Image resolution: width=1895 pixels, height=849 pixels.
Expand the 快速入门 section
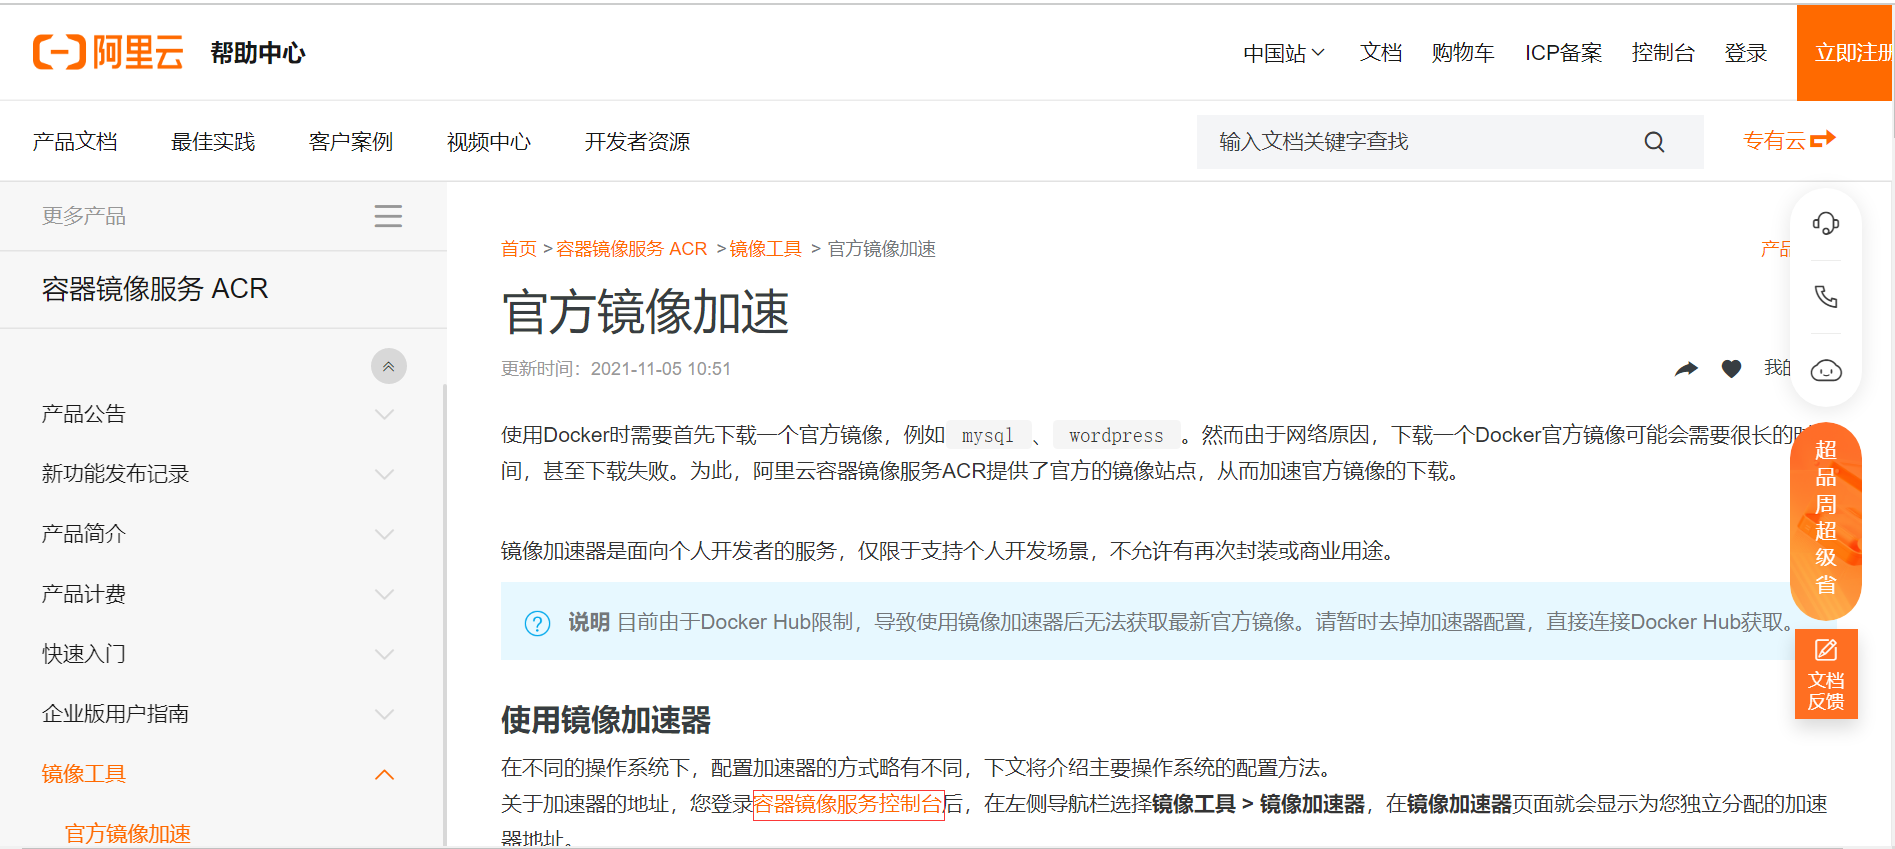click(x=384, y=654)
